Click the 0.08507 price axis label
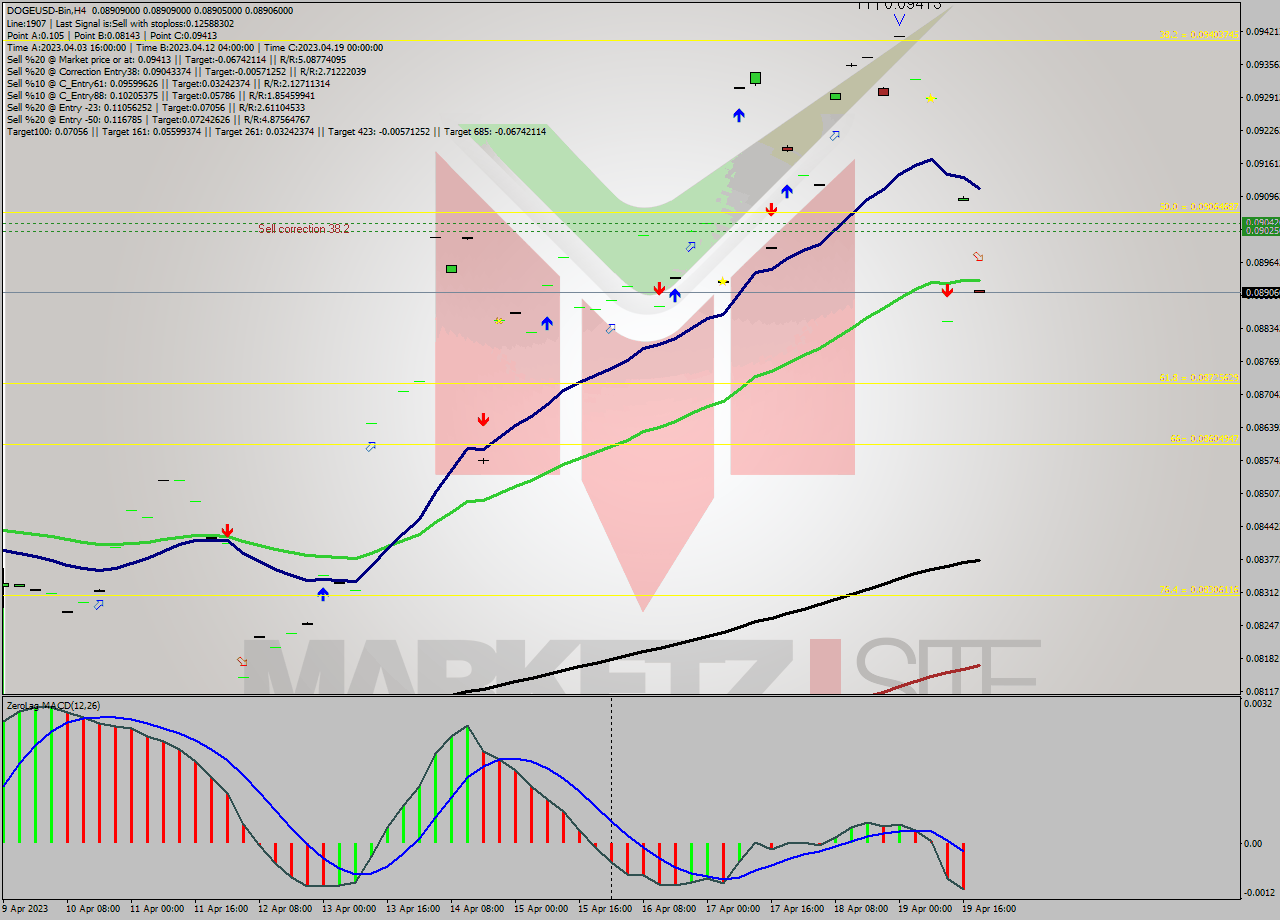Image resolution: width=1280 pixels, height=920 pixels. 1263,494
